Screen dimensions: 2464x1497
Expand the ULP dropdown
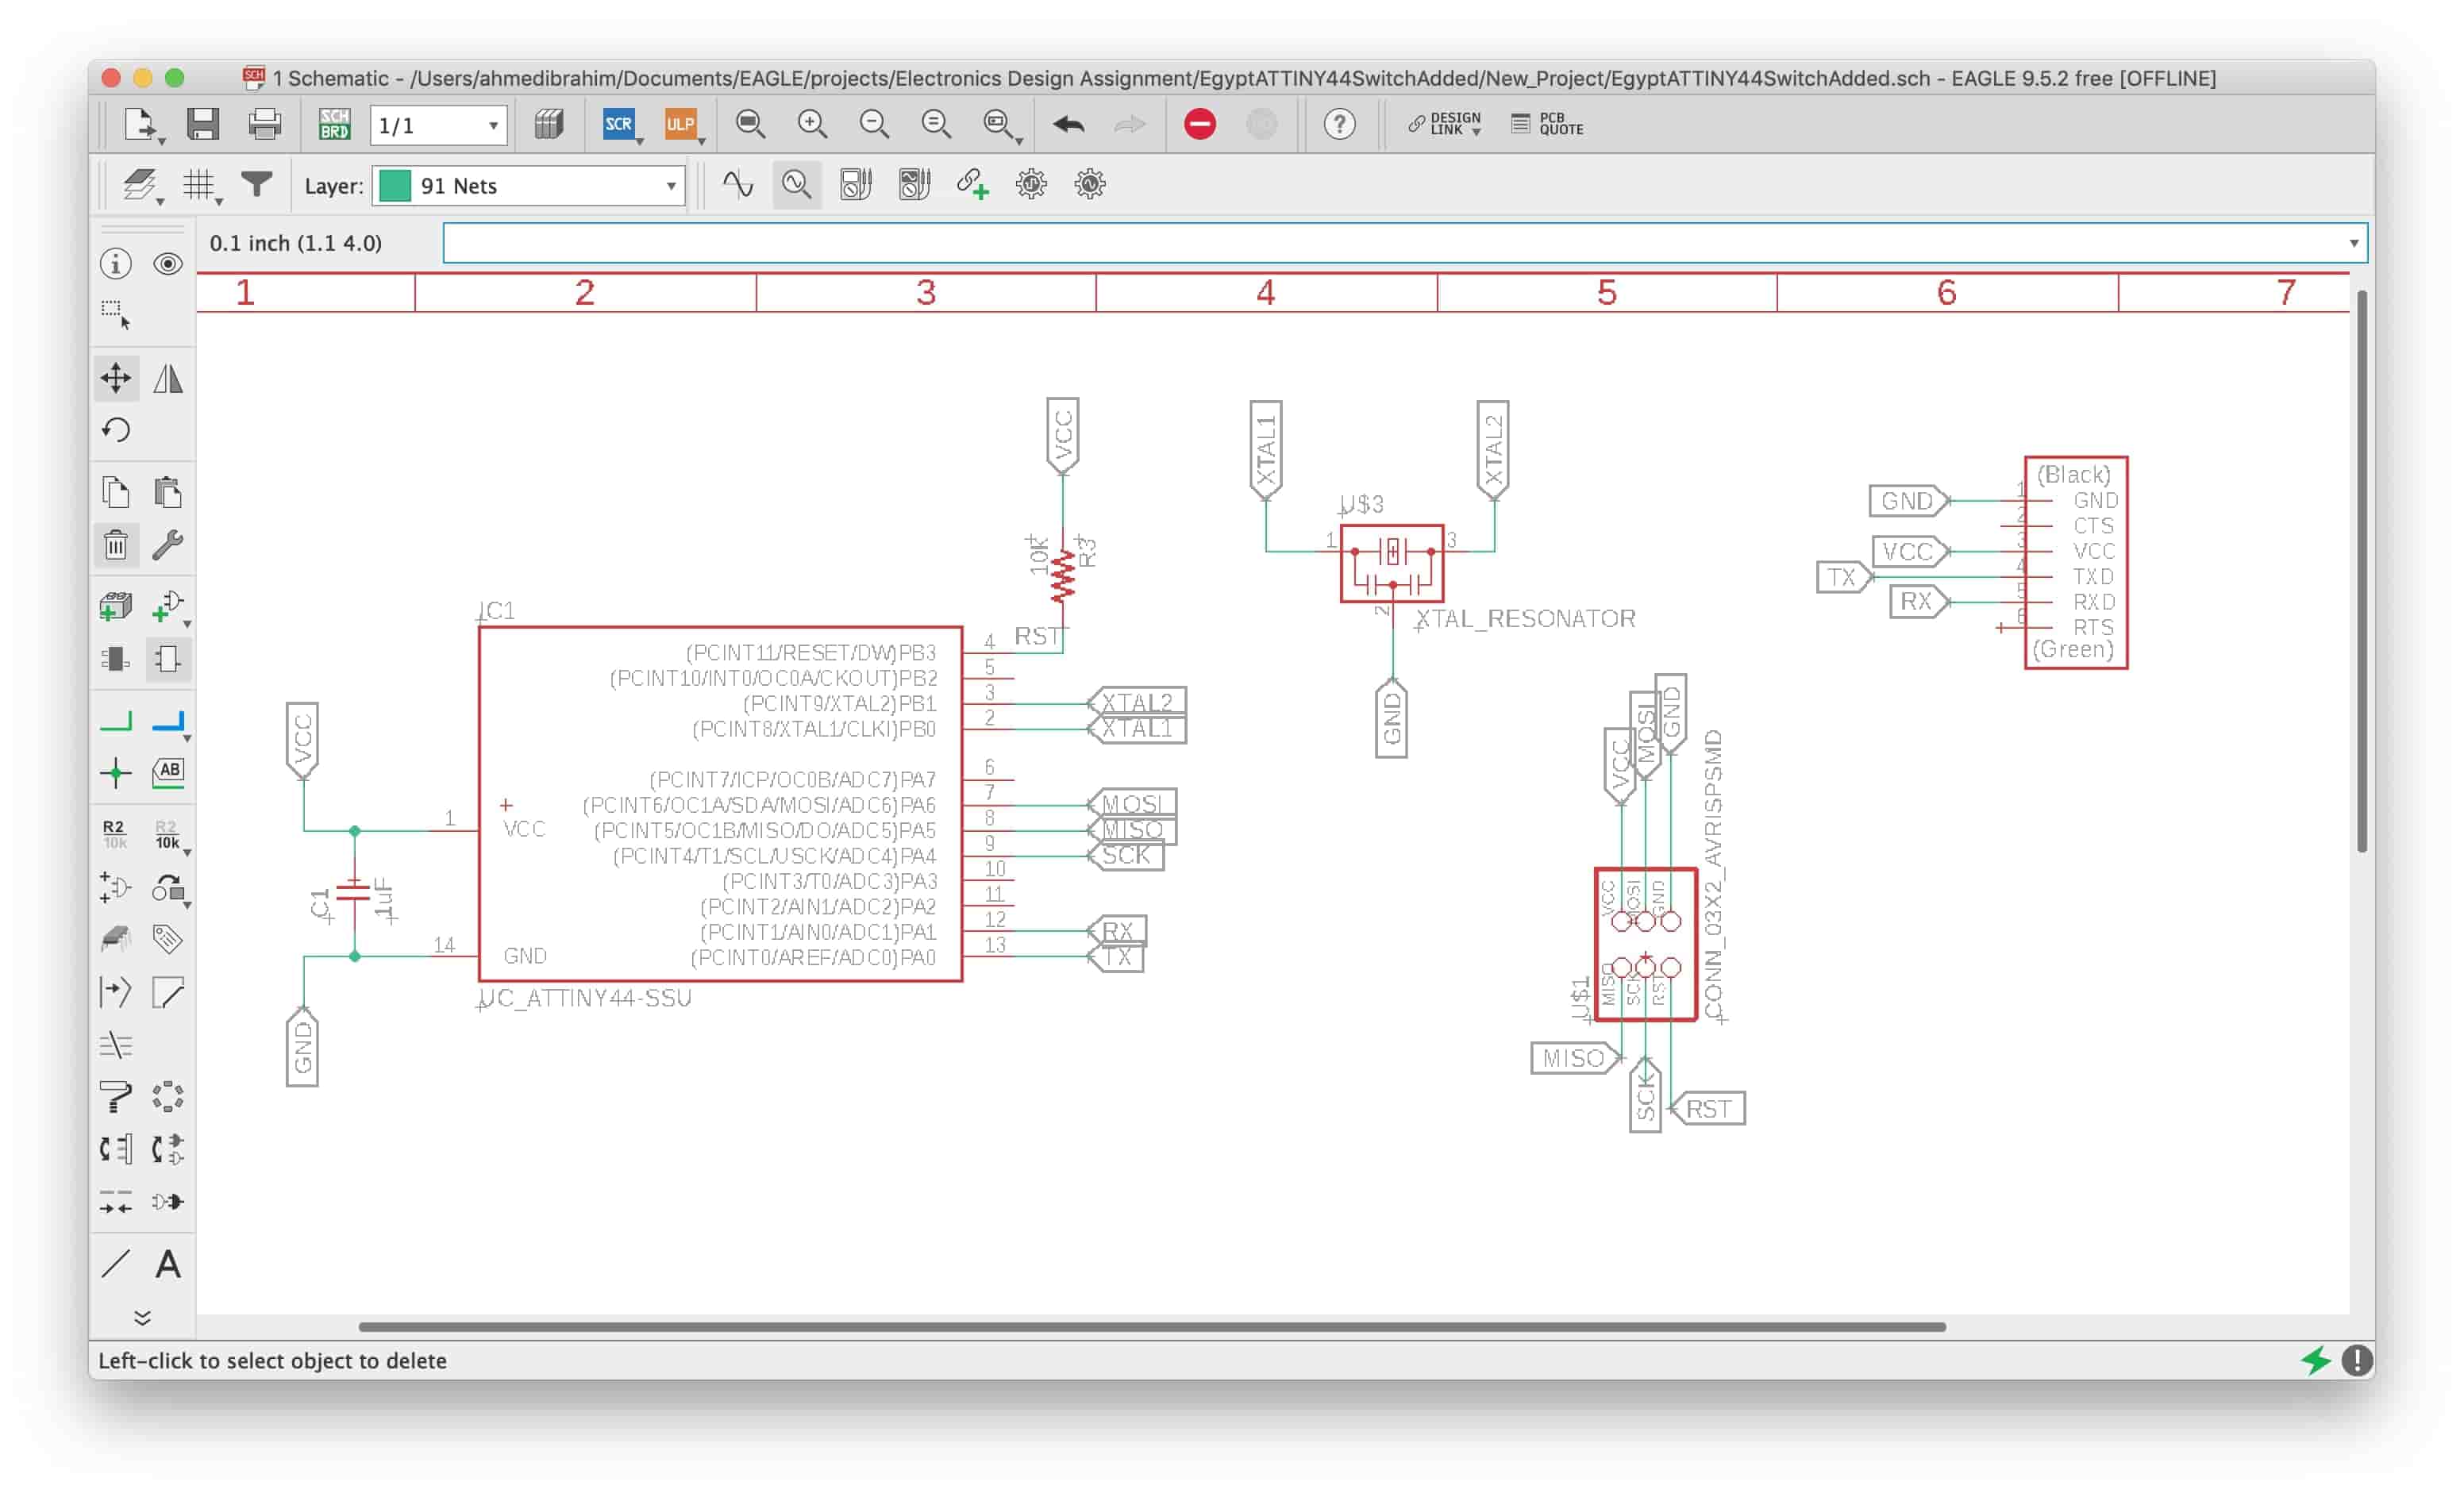pos(702,142)
